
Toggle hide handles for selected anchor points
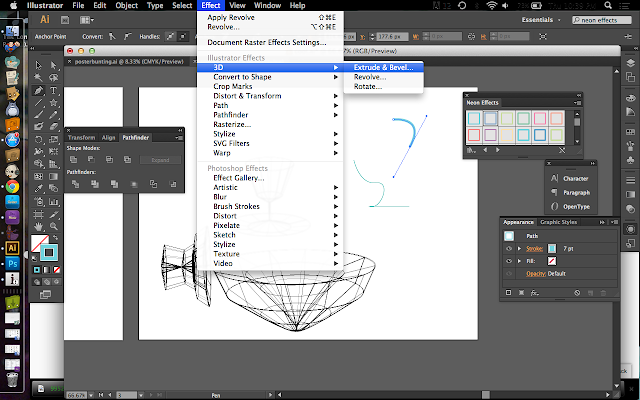183,36
